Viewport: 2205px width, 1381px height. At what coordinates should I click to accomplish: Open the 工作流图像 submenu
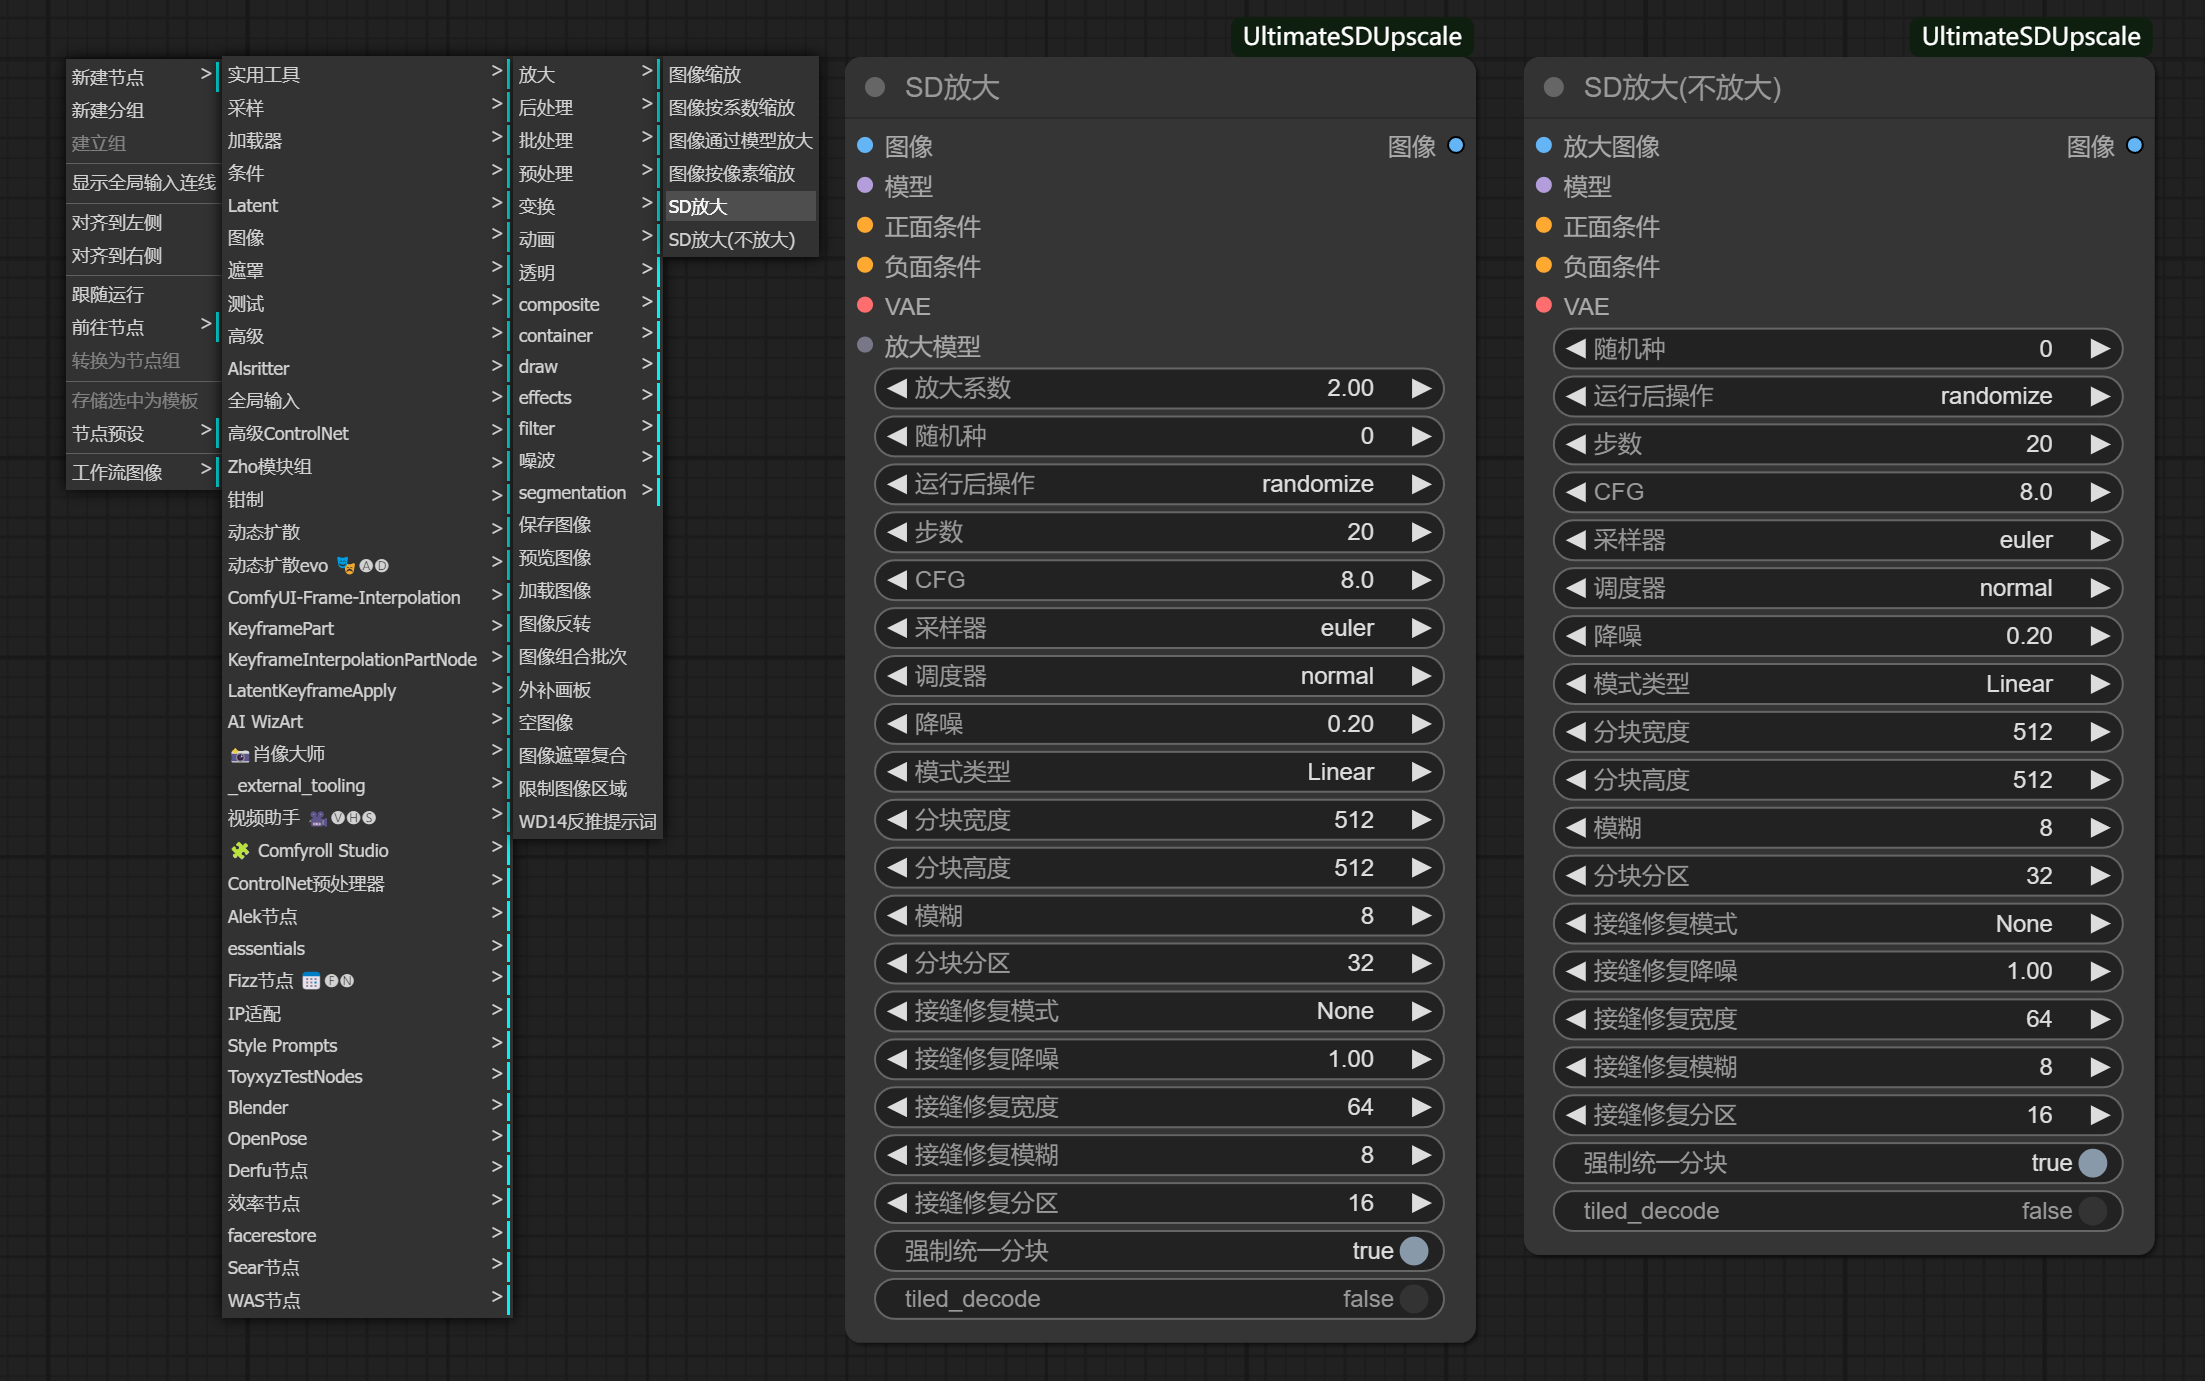tap(142, 472)
